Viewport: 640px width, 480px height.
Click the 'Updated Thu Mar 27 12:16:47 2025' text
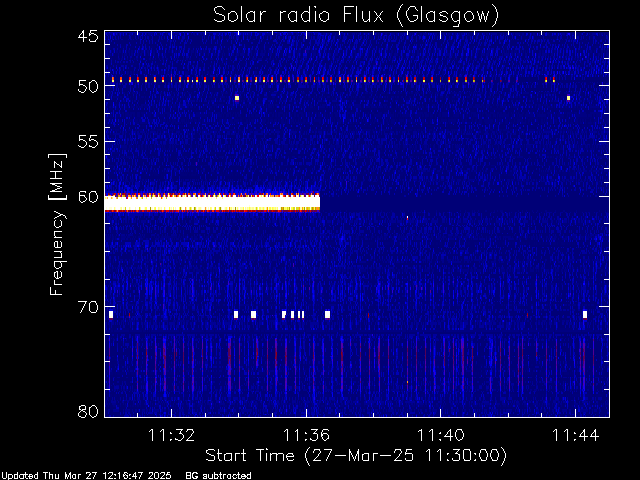pyautogui.click(x=86, y=476)
